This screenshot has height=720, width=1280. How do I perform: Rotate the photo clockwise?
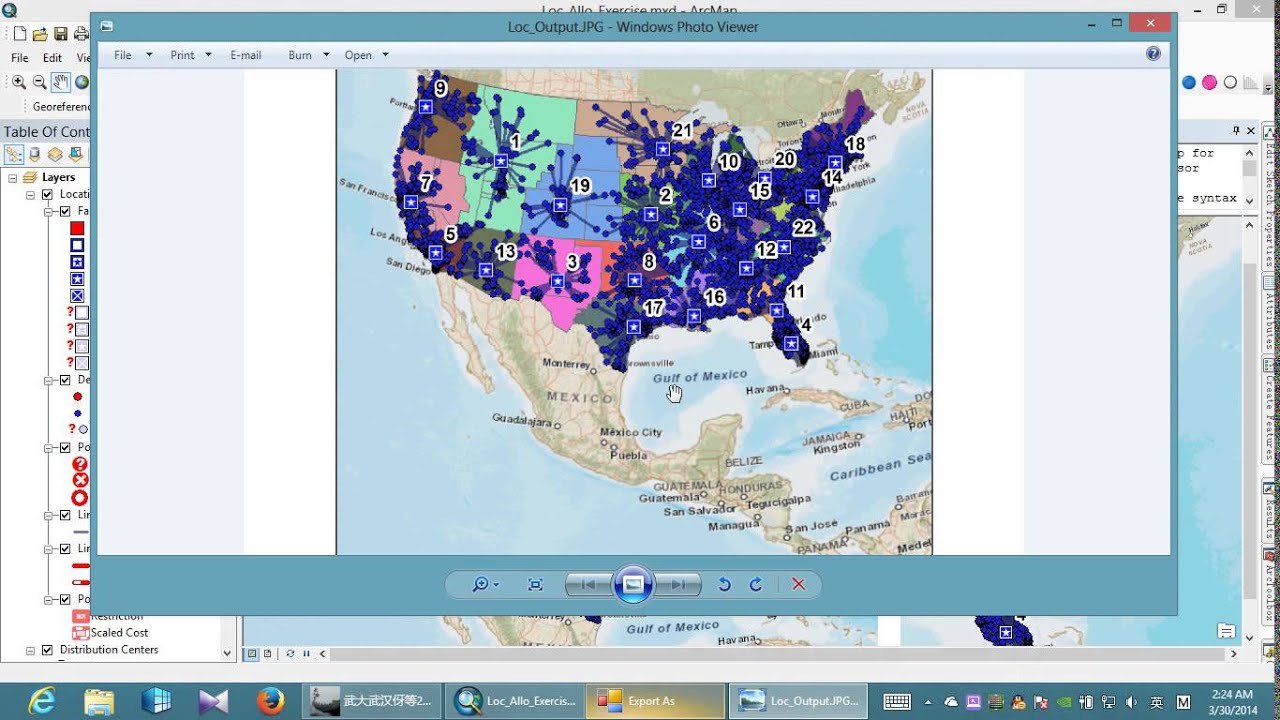point(756,585)
